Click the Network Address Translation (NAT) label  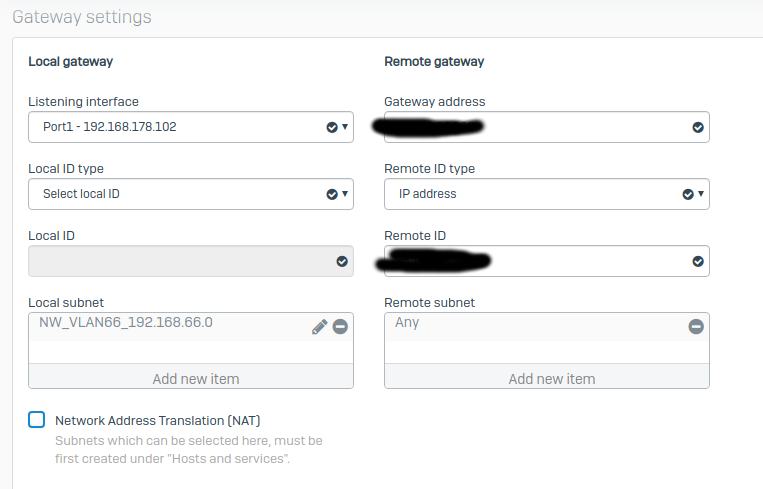(158, 420)
